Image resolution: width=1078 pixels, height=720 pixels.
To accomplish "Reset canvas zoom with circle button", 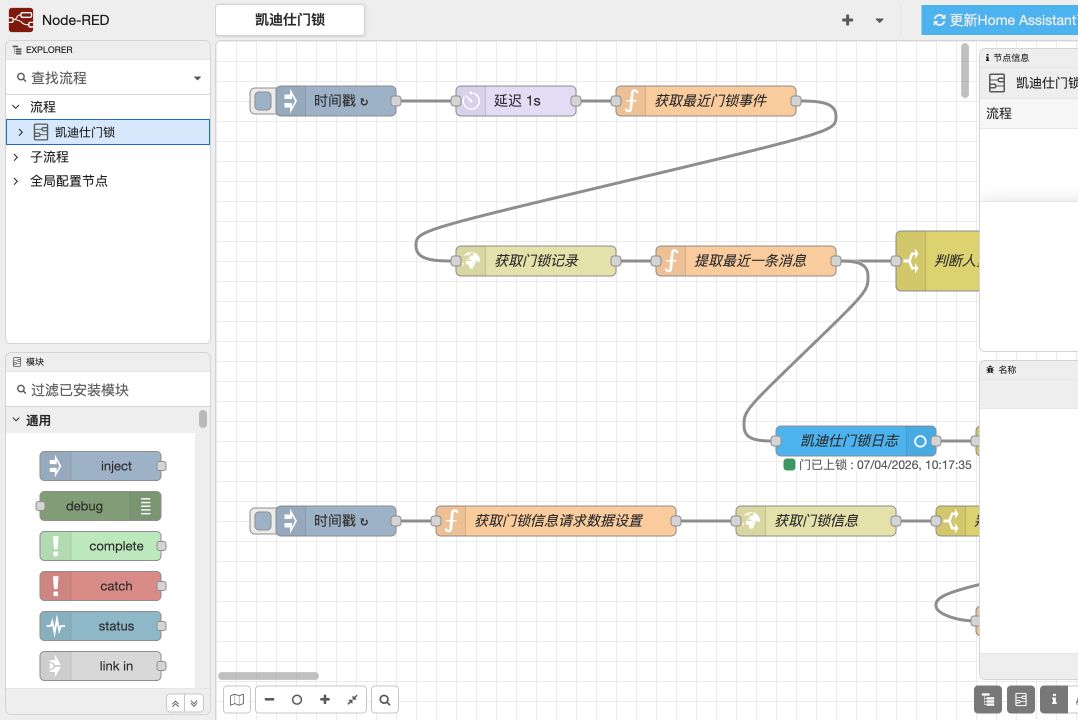I will (297, 700).
